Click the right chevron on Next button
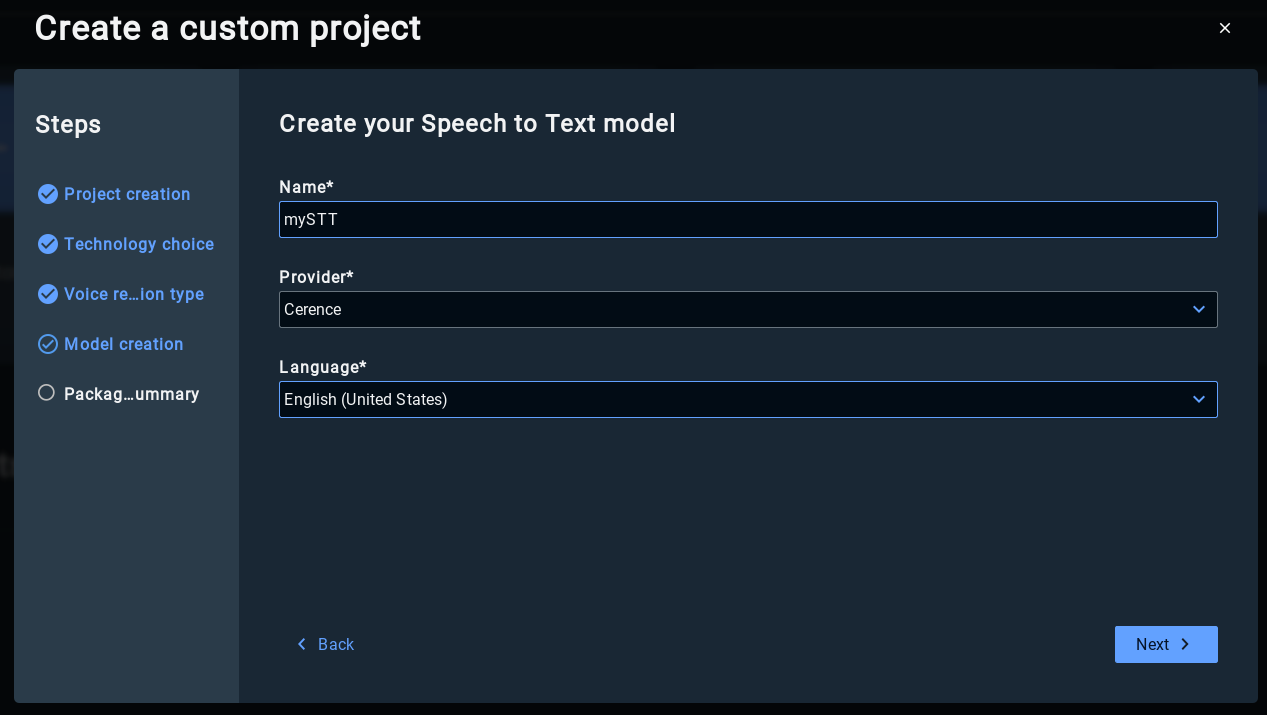1267x715 pixels. pyautogui.click(x=1186, y=645)
